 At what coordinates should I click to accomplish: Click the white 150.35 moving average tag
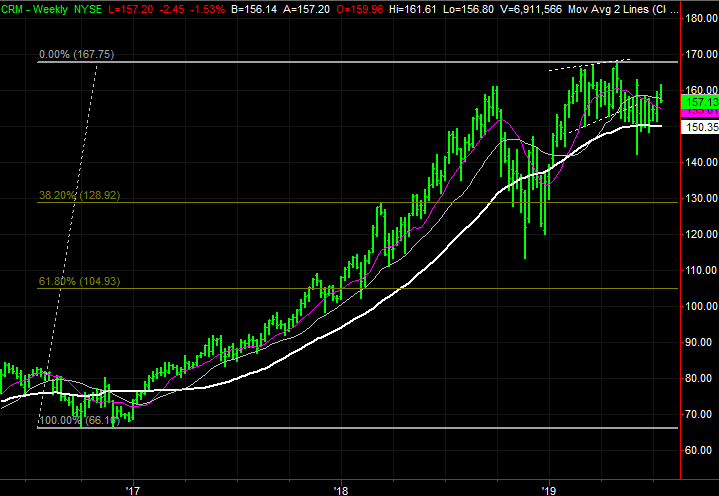click(700, 127)
